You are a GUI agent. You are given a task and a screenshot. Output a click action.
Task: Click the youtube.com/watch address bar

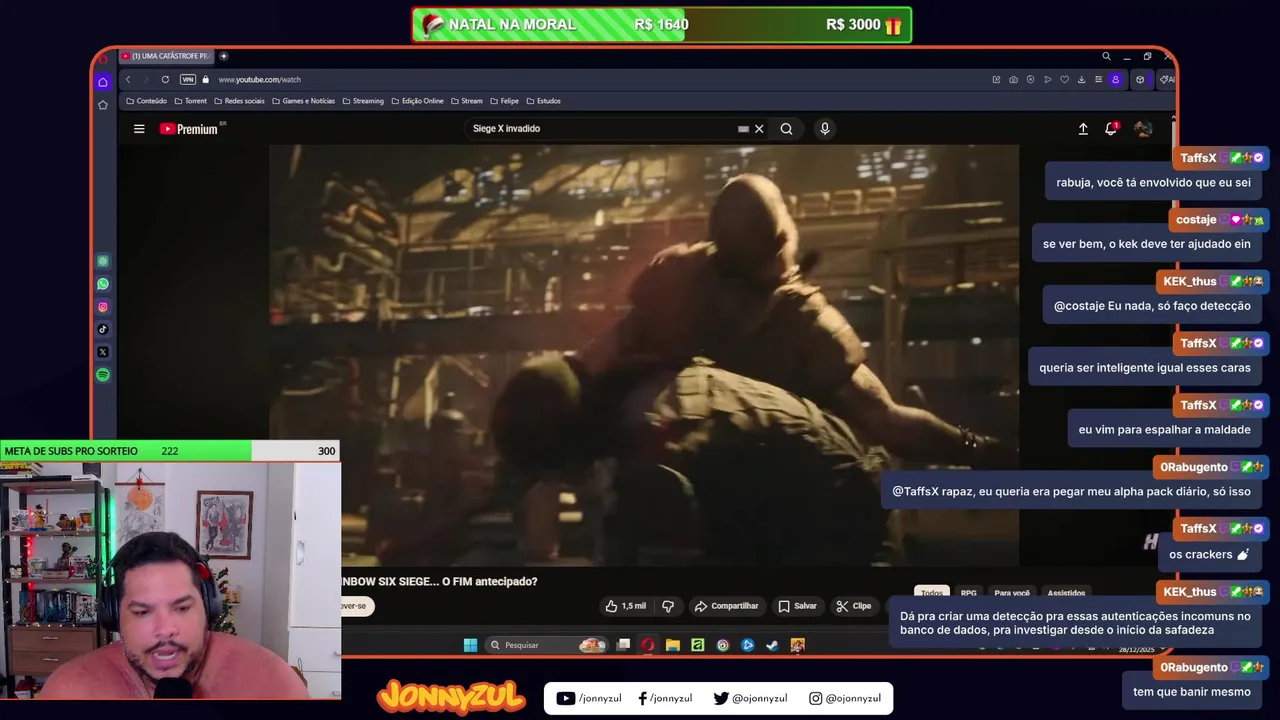click(x=260, y=80)
